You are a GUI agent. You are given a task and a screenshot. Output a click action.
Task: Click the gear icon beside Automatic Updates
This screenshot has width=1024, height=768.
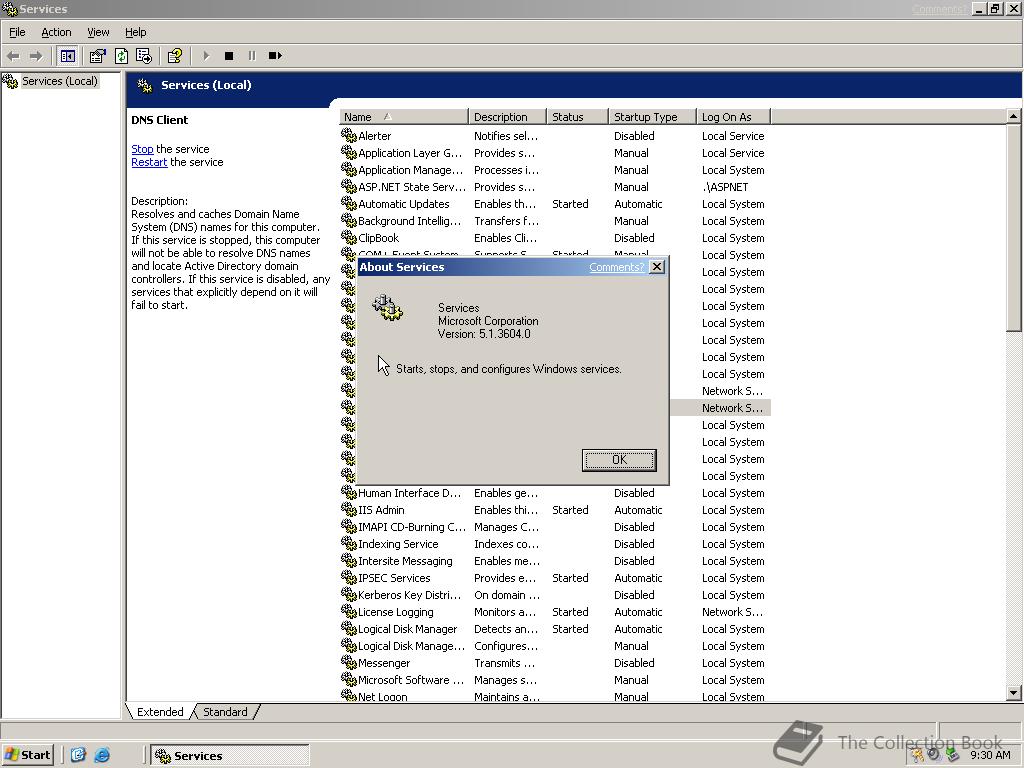(349, 203)
